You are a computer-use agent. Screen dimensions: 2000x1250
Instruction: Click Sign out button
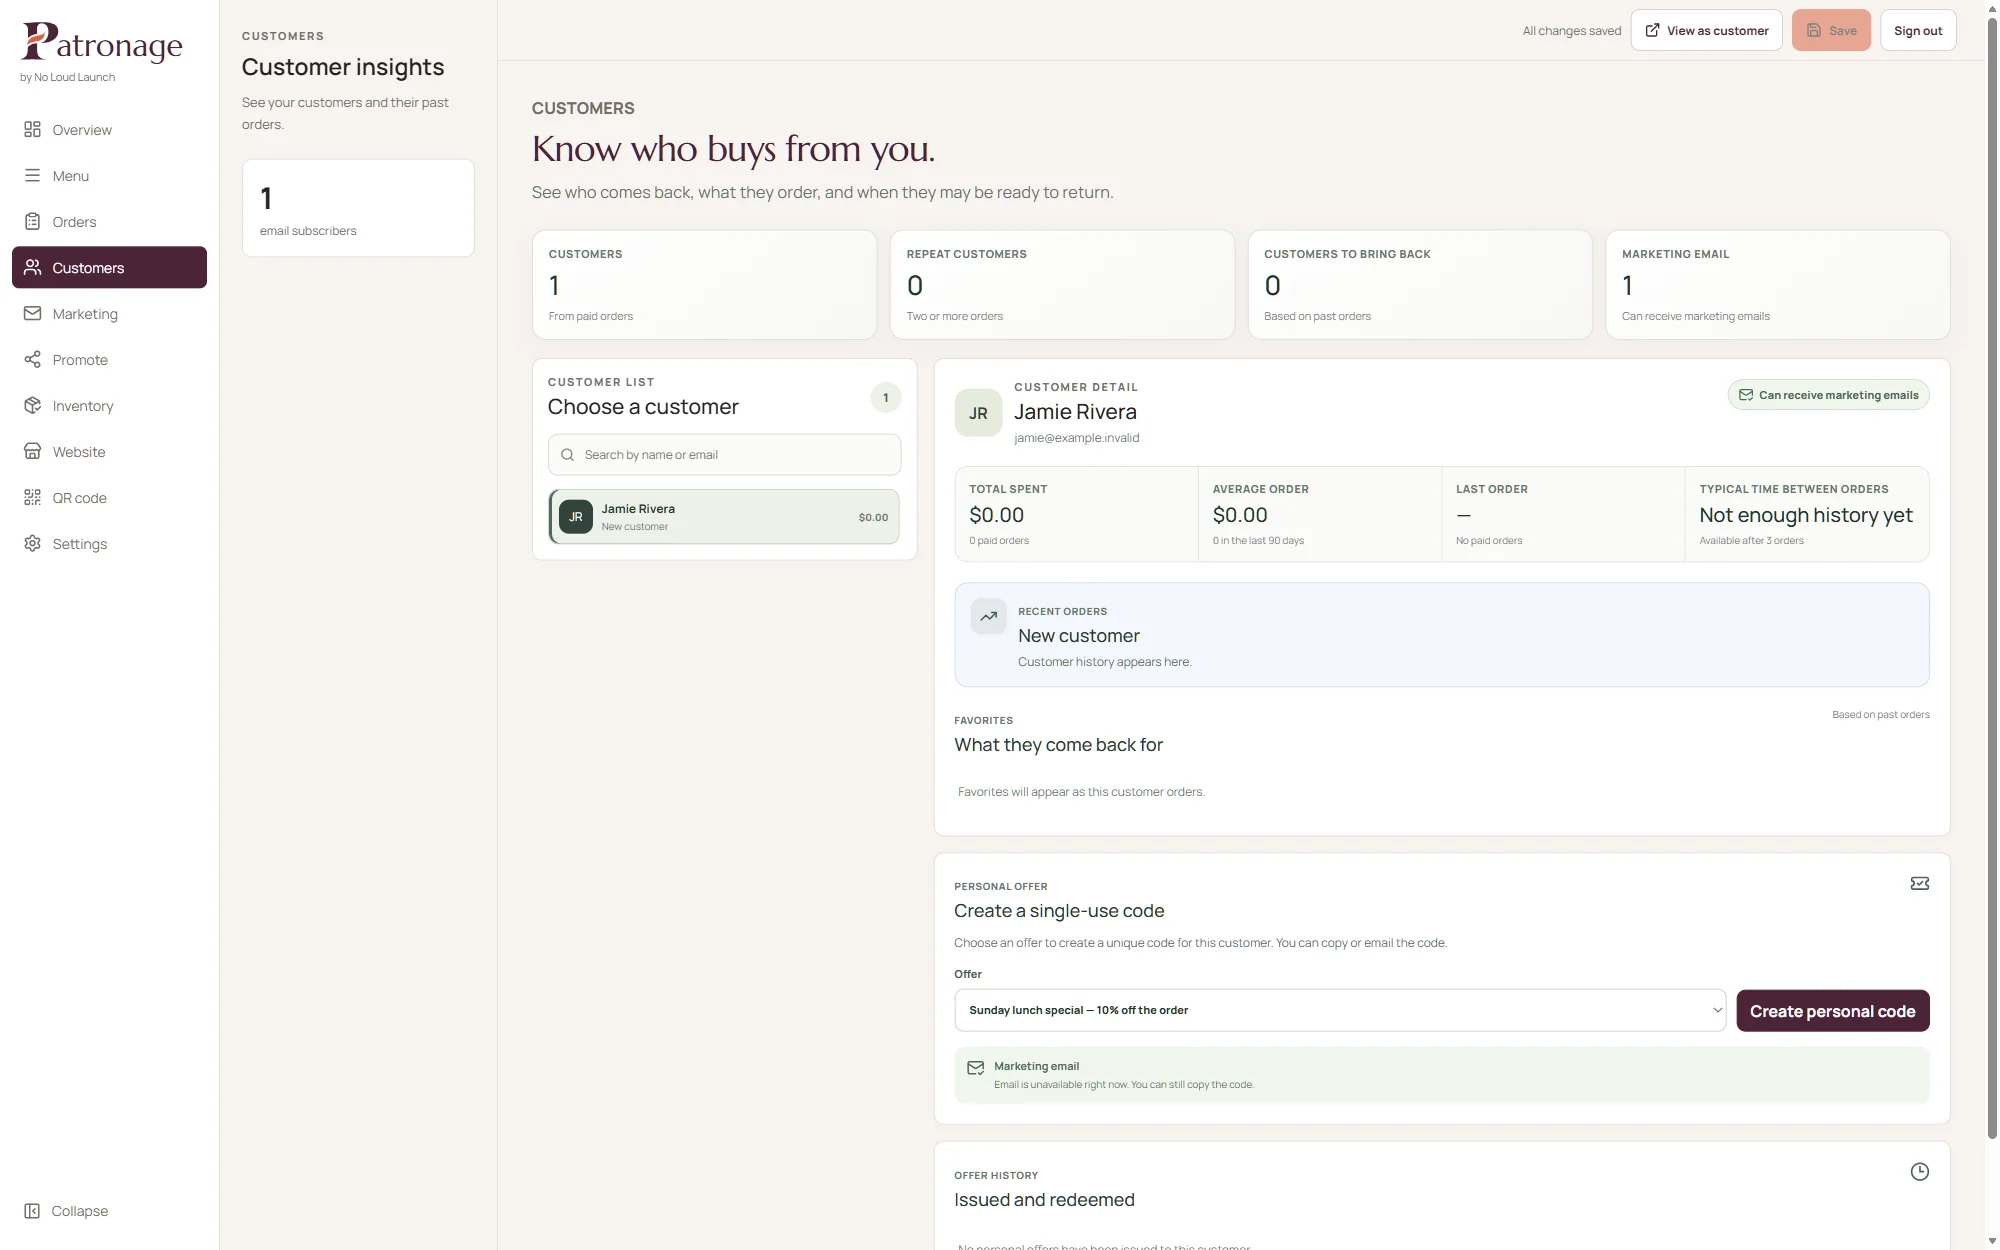click(1918, 30)
